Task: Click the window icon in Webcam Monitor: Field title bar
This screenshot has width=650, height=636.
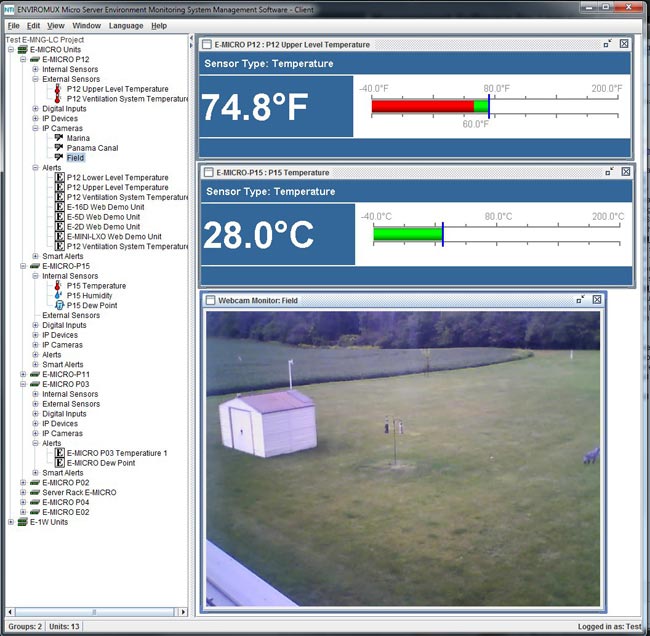Action: pyautogui.click(x=211, y=300)
